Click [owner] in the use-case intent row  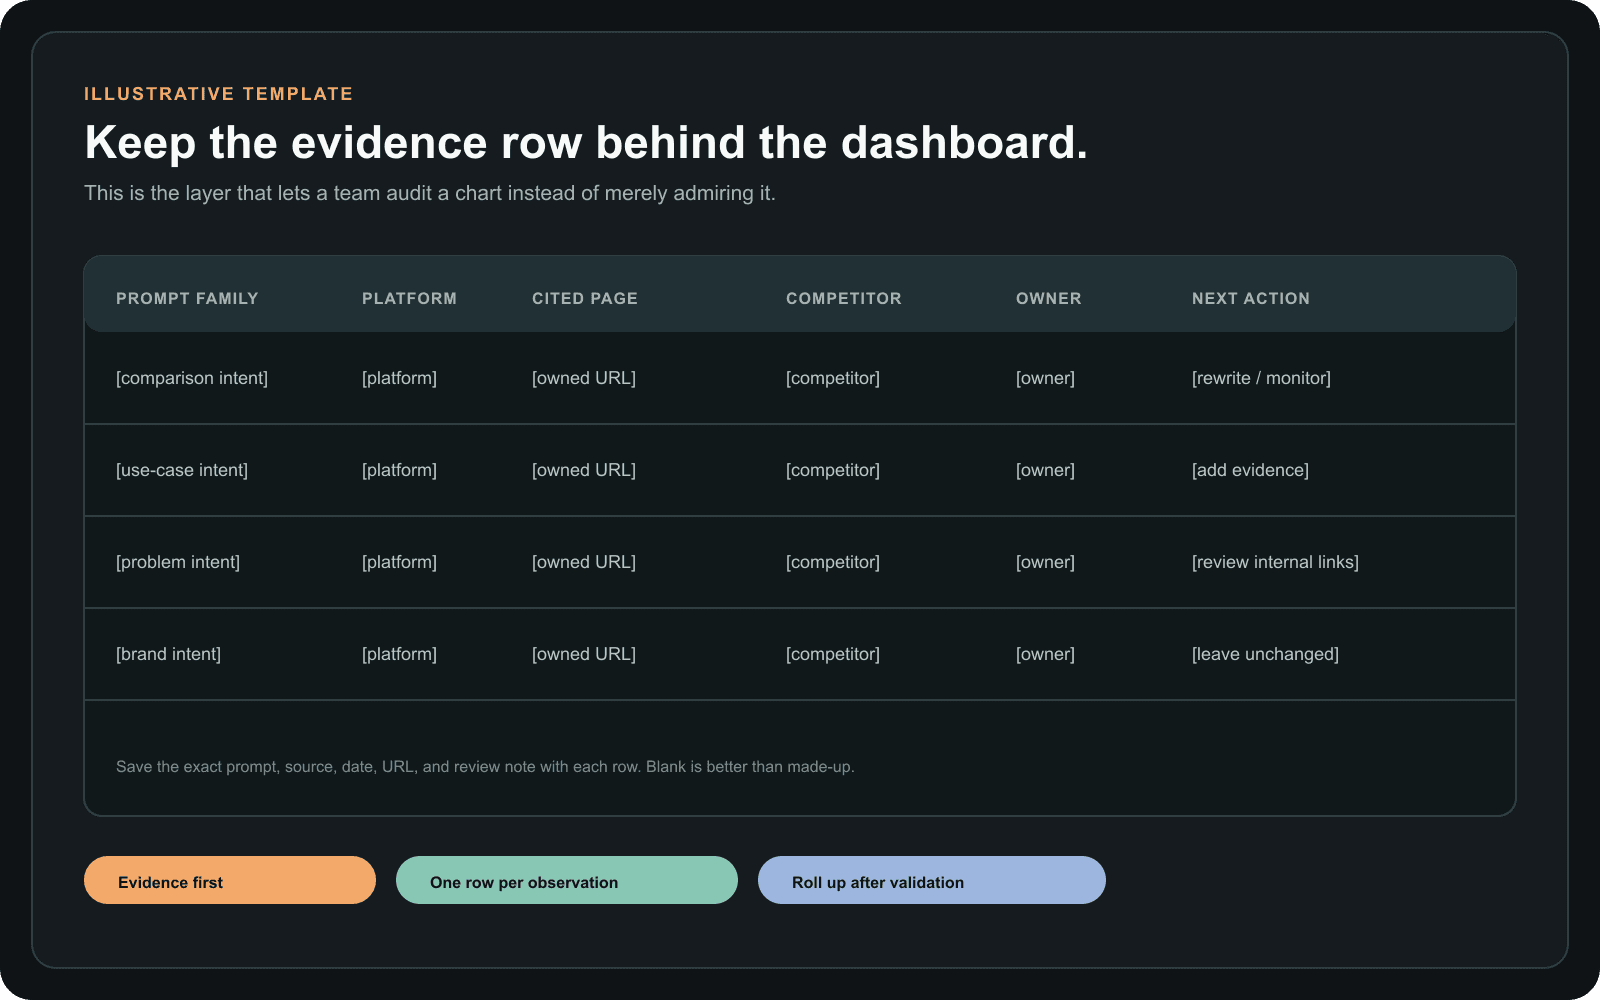pos(1045,470)
